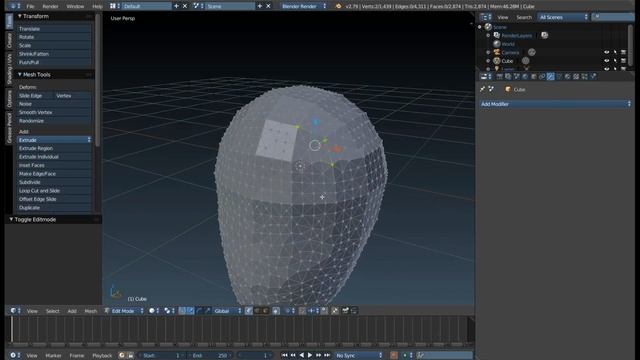Open the Help menu

click(97, 6)
